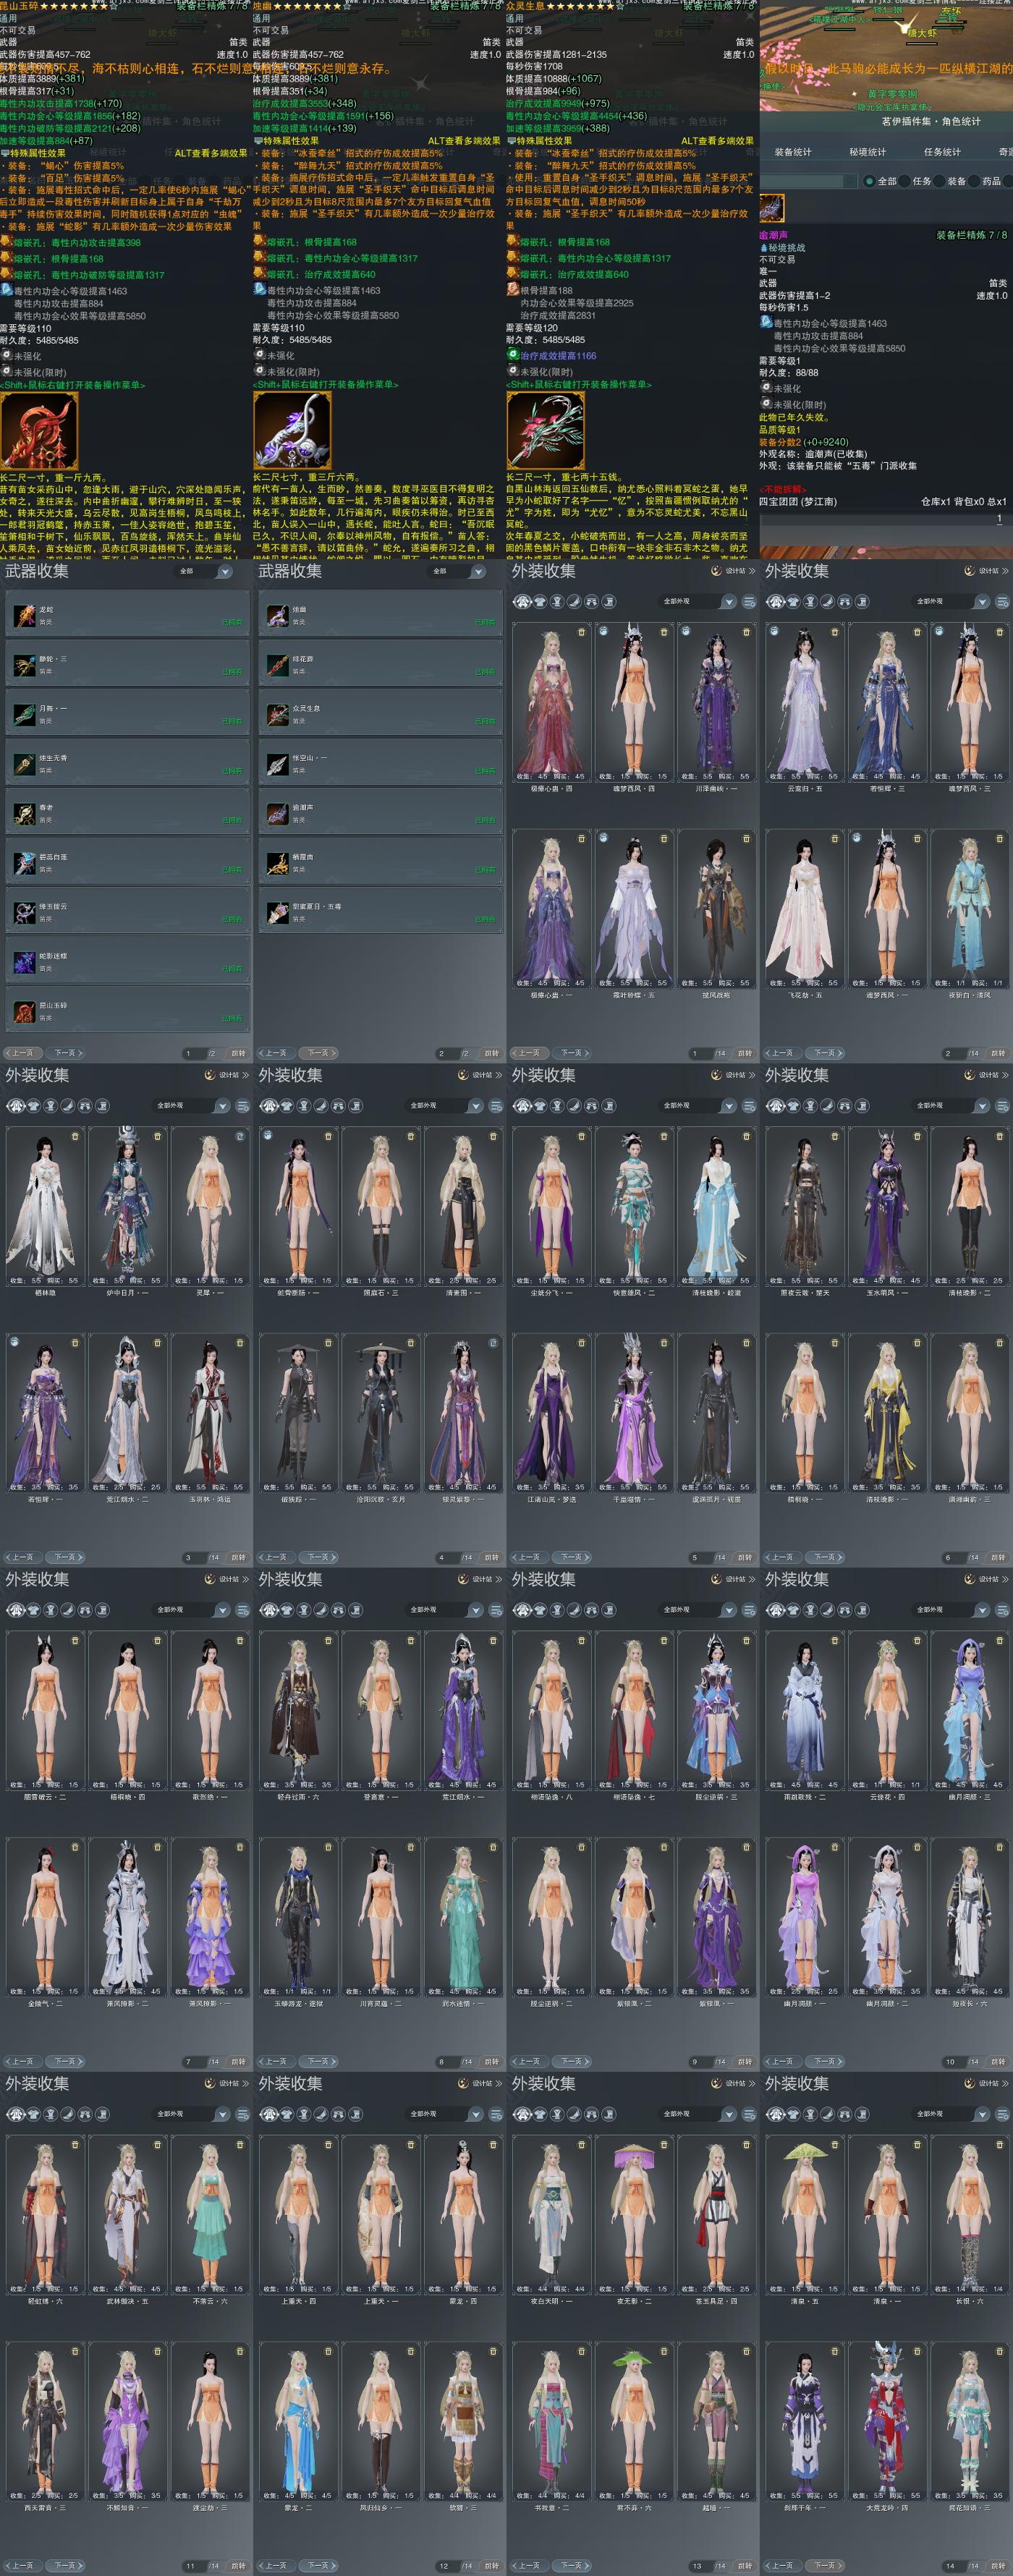Click the 逾潮声 item icon in 角色统计

click(771, 208)
